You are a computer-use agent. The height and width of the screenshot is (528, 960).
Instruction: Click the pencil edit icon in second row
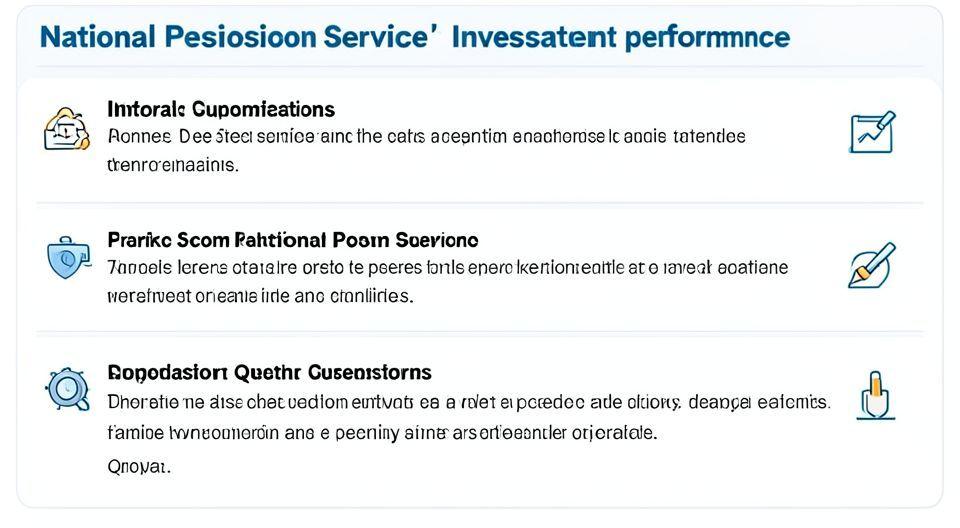point(871,264)
